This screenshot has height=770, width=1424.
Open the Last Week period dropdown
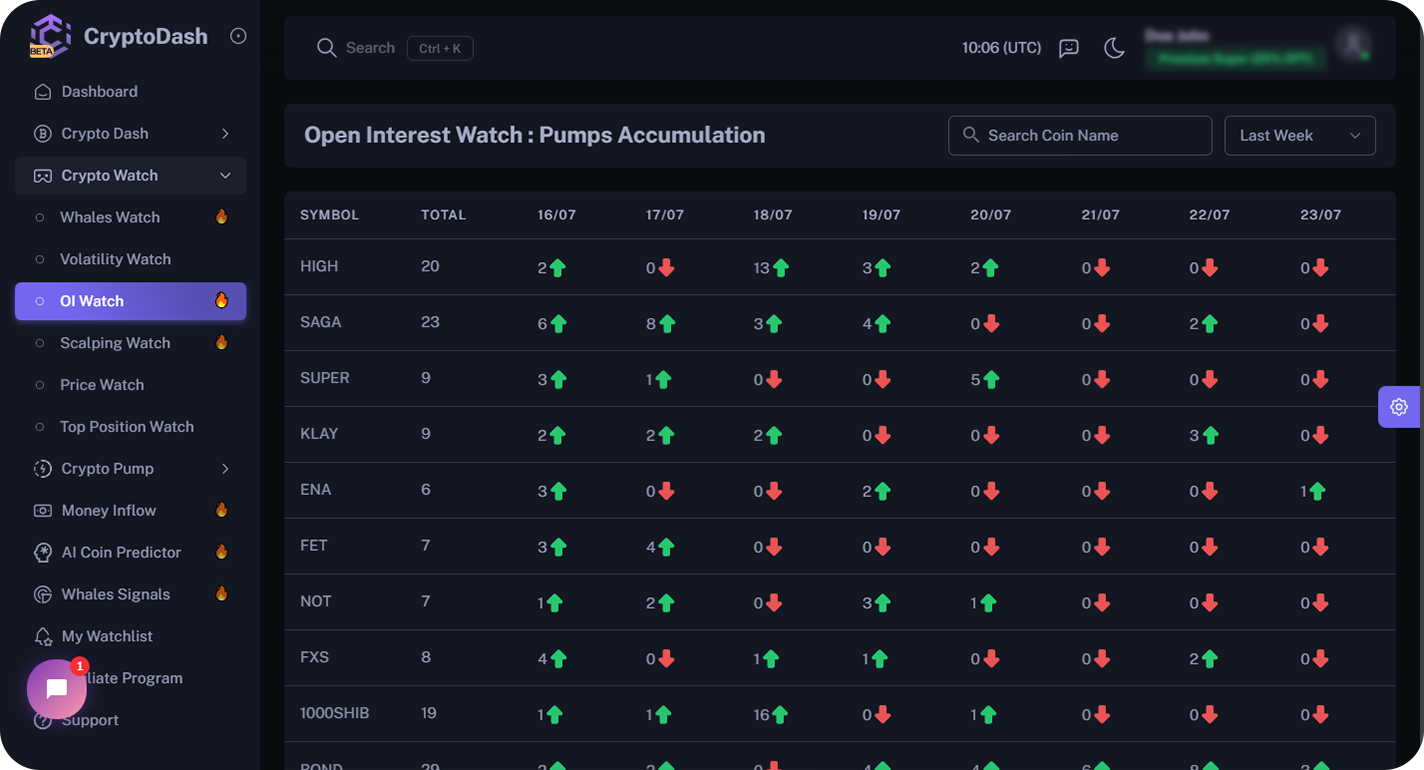[x=1300, y=136]
